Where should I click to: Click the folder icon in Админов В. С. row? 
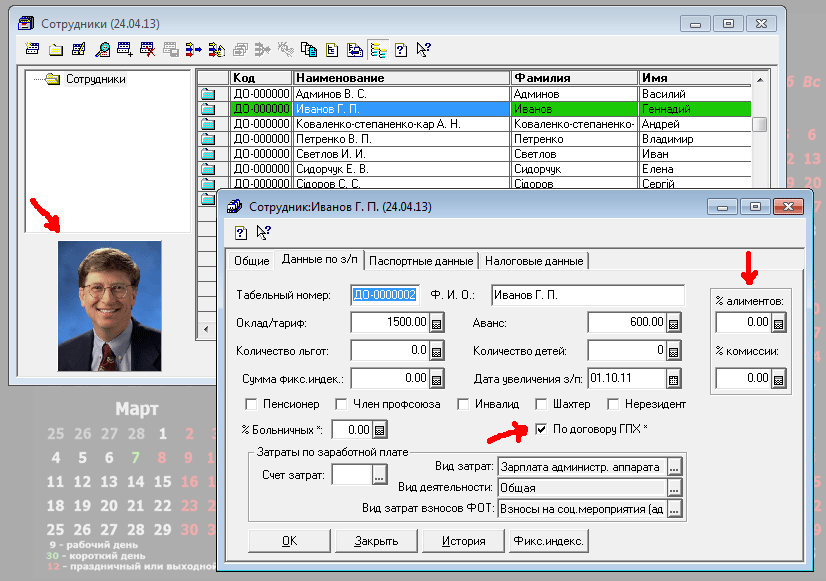click(208, 94)
